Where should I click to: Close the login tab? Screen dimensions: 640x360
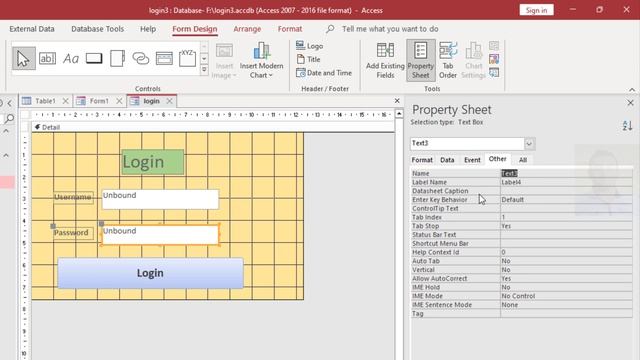coord(170,101)
